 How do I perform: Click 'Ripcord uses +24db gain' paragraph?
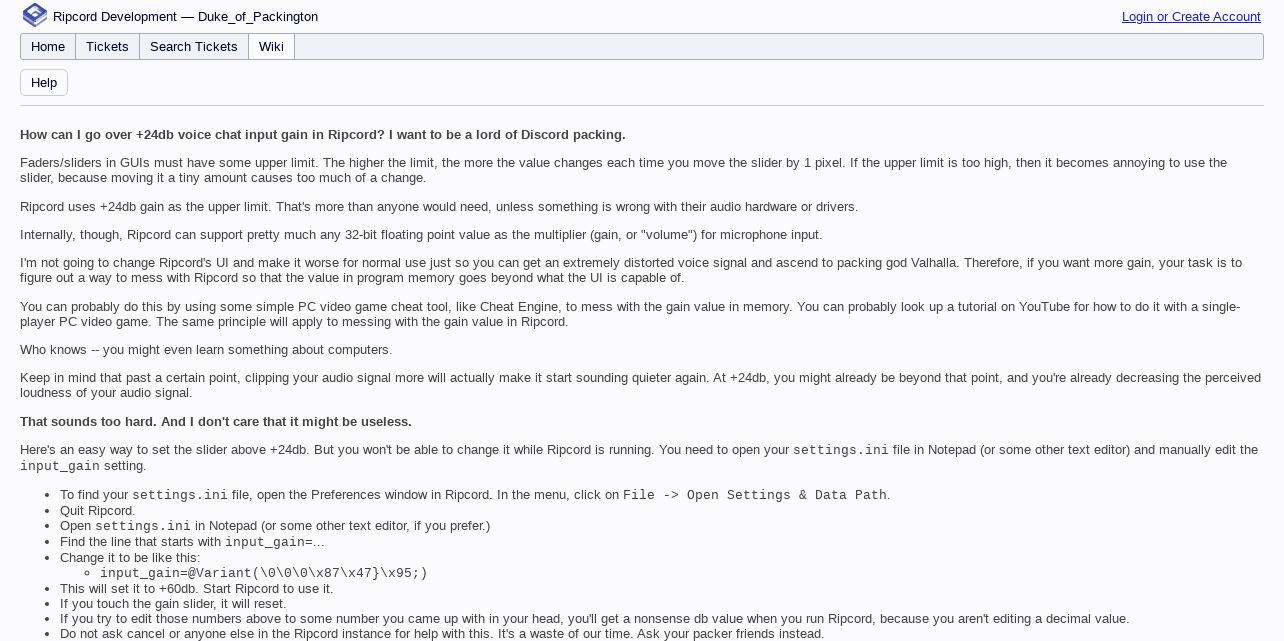click(439, 207)
